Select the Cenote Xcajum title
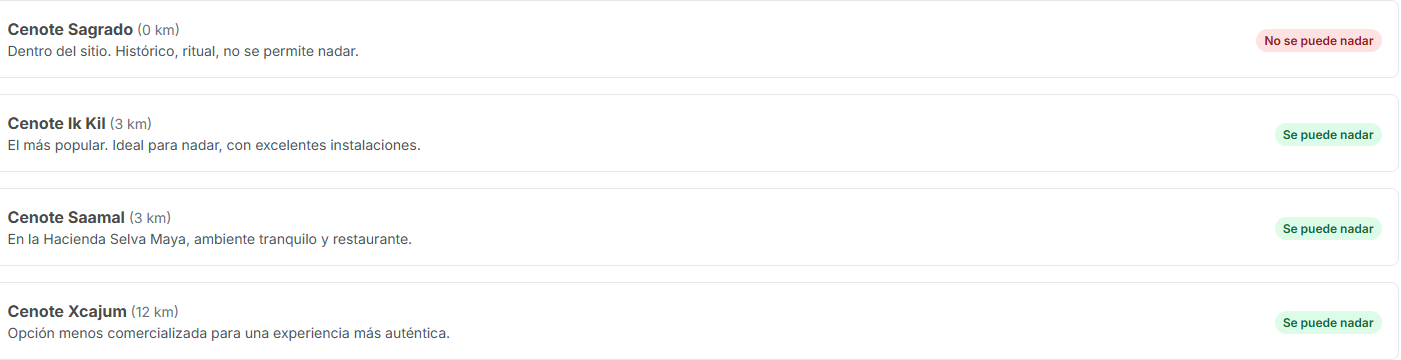The height and width of the screenshot is (360, 1401). pos(67,312)
